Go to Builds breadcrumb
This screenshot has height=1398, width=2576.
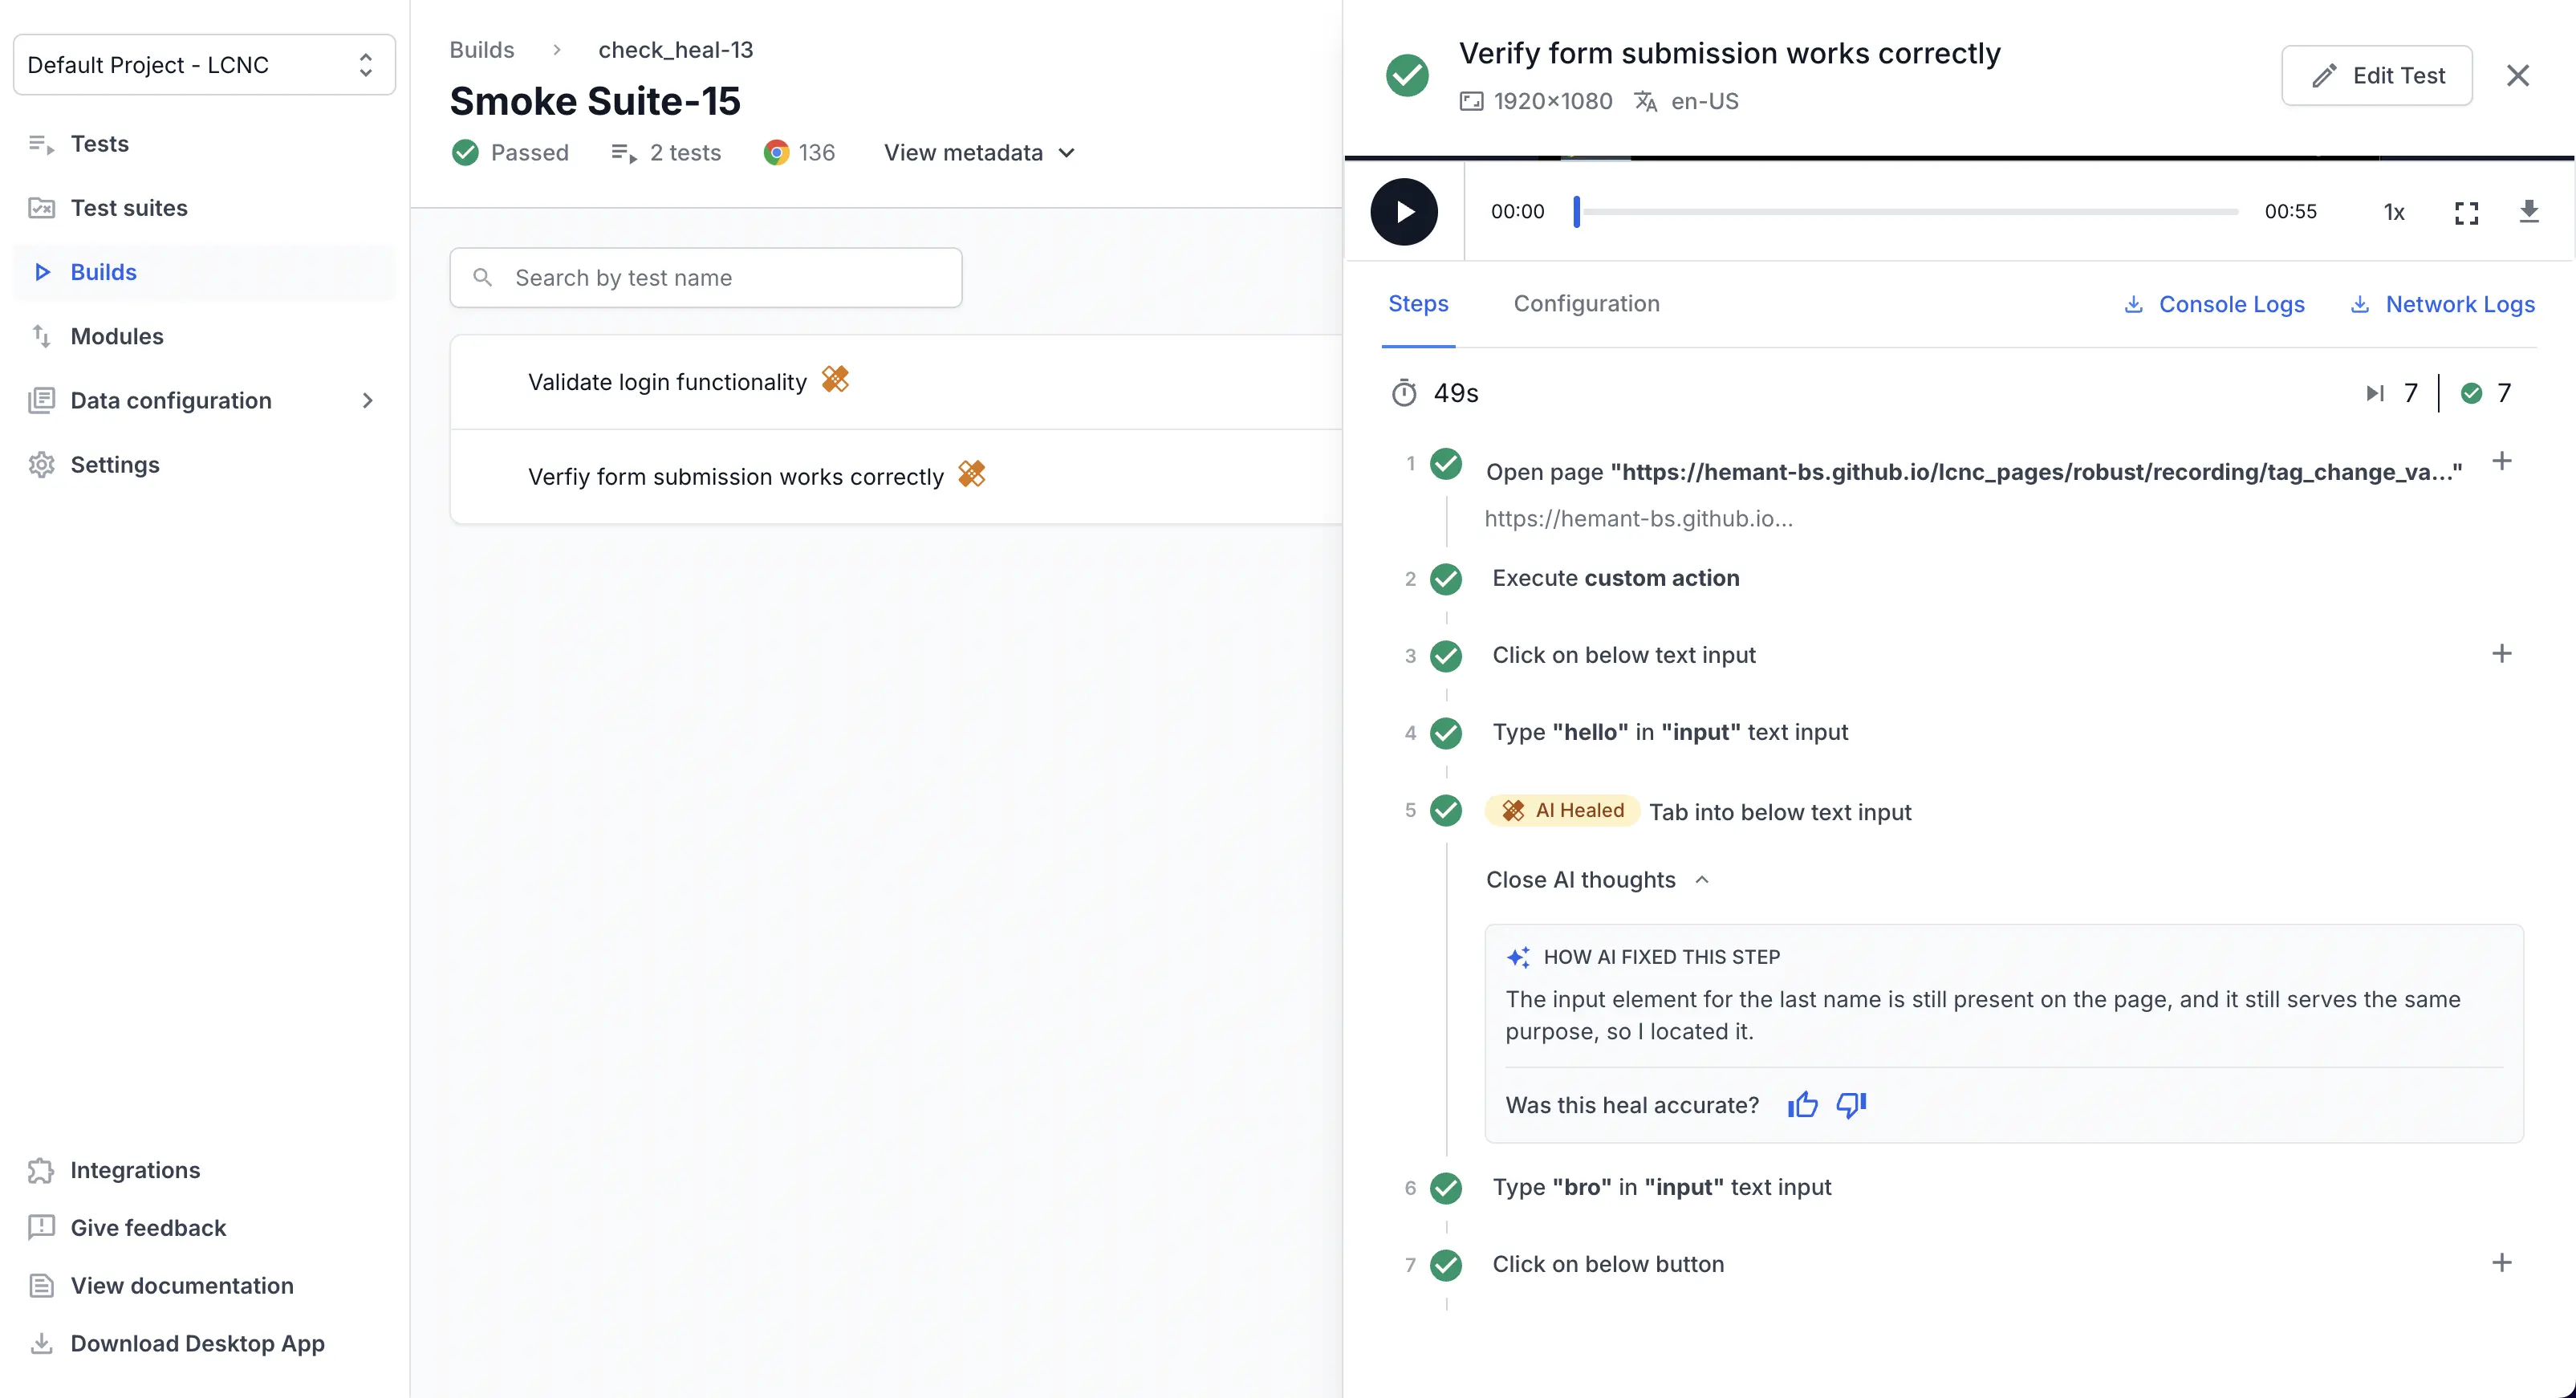481,50
